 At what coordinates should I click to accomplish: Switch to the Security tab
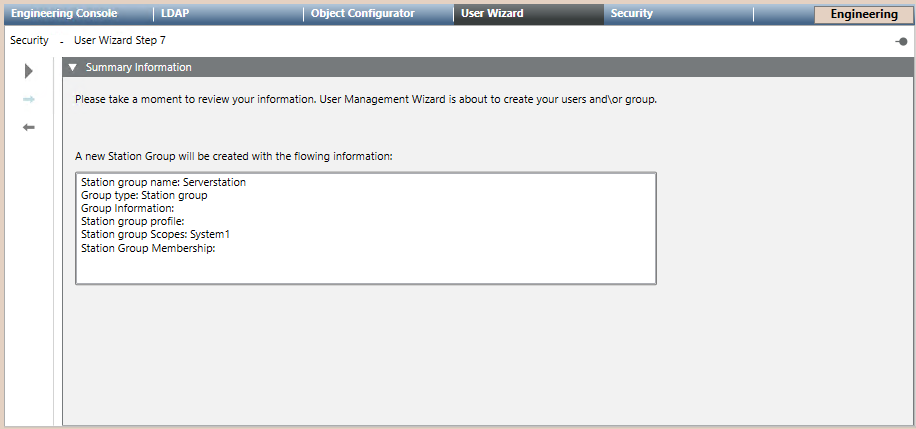(632, 14)
